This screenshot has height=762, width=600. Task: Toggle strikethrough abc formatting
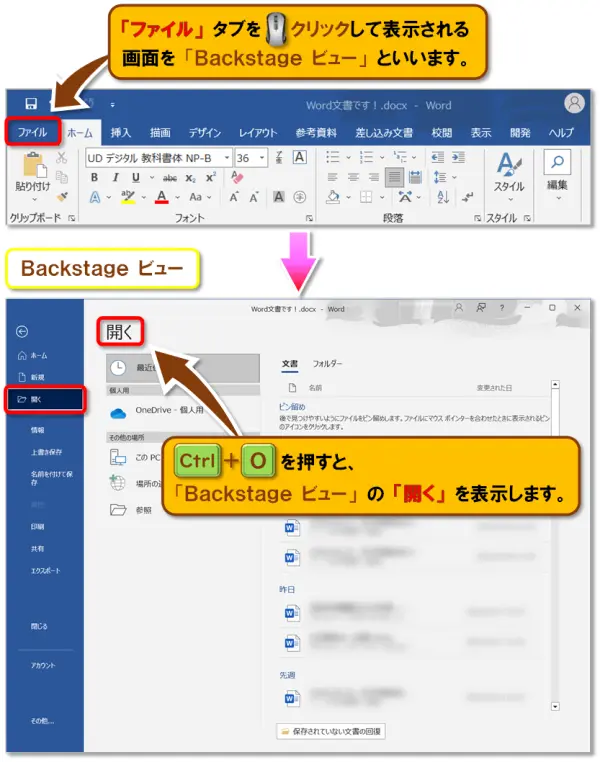[x=170, y=178]
